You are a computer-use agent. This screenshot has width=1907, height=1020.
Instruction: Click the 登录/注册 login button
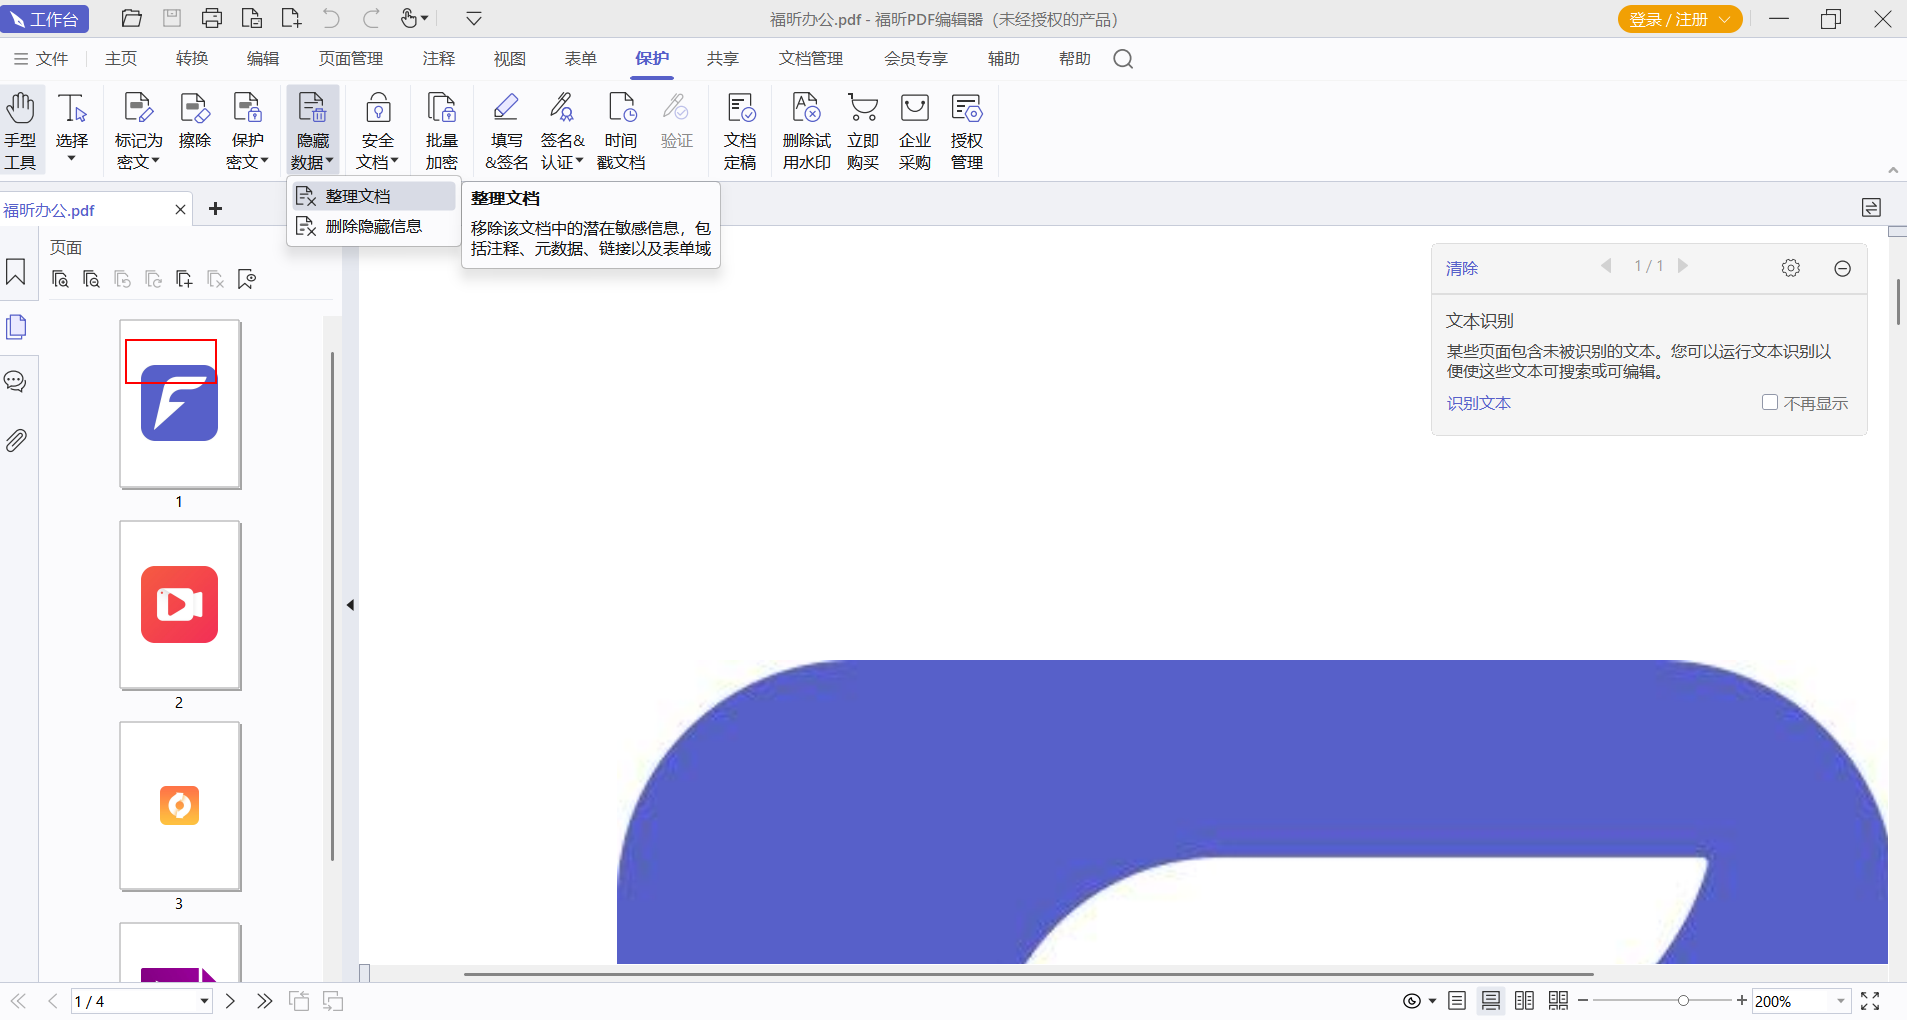pos(1679,19)
